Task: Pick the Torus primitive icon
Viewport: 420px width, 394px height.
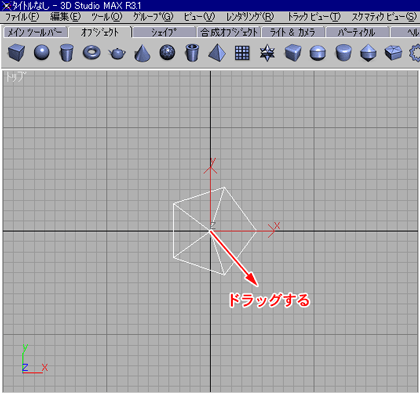Action: point(92,53)
